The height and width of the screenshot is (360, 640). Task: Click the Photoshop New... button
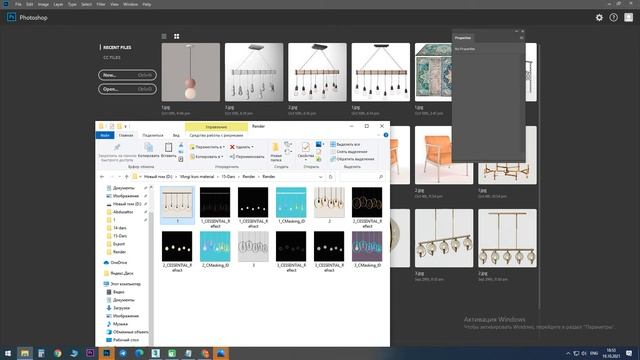127,75
